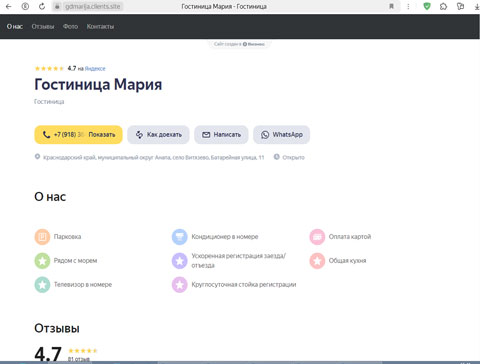
Task: Click the 'Парковка' amenity label
Action: [x=67, y=237]
